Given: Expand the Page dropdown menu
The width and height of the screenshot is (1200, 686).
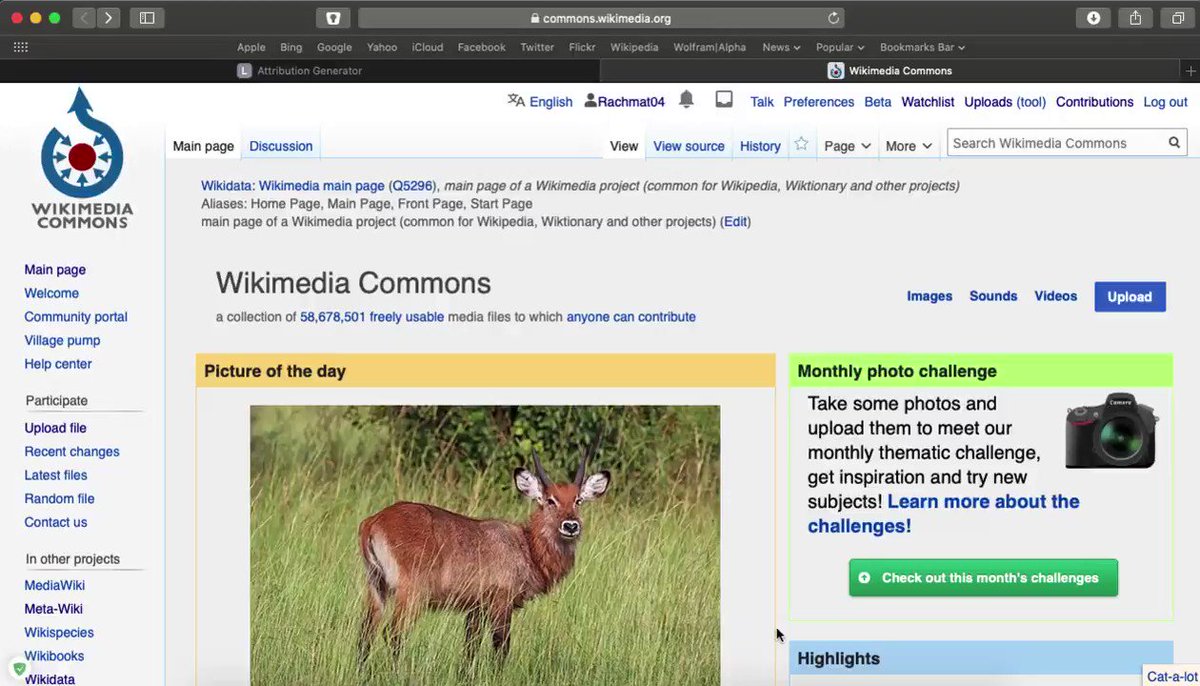Looking at the screenshot, I should (x=847, y=146).
